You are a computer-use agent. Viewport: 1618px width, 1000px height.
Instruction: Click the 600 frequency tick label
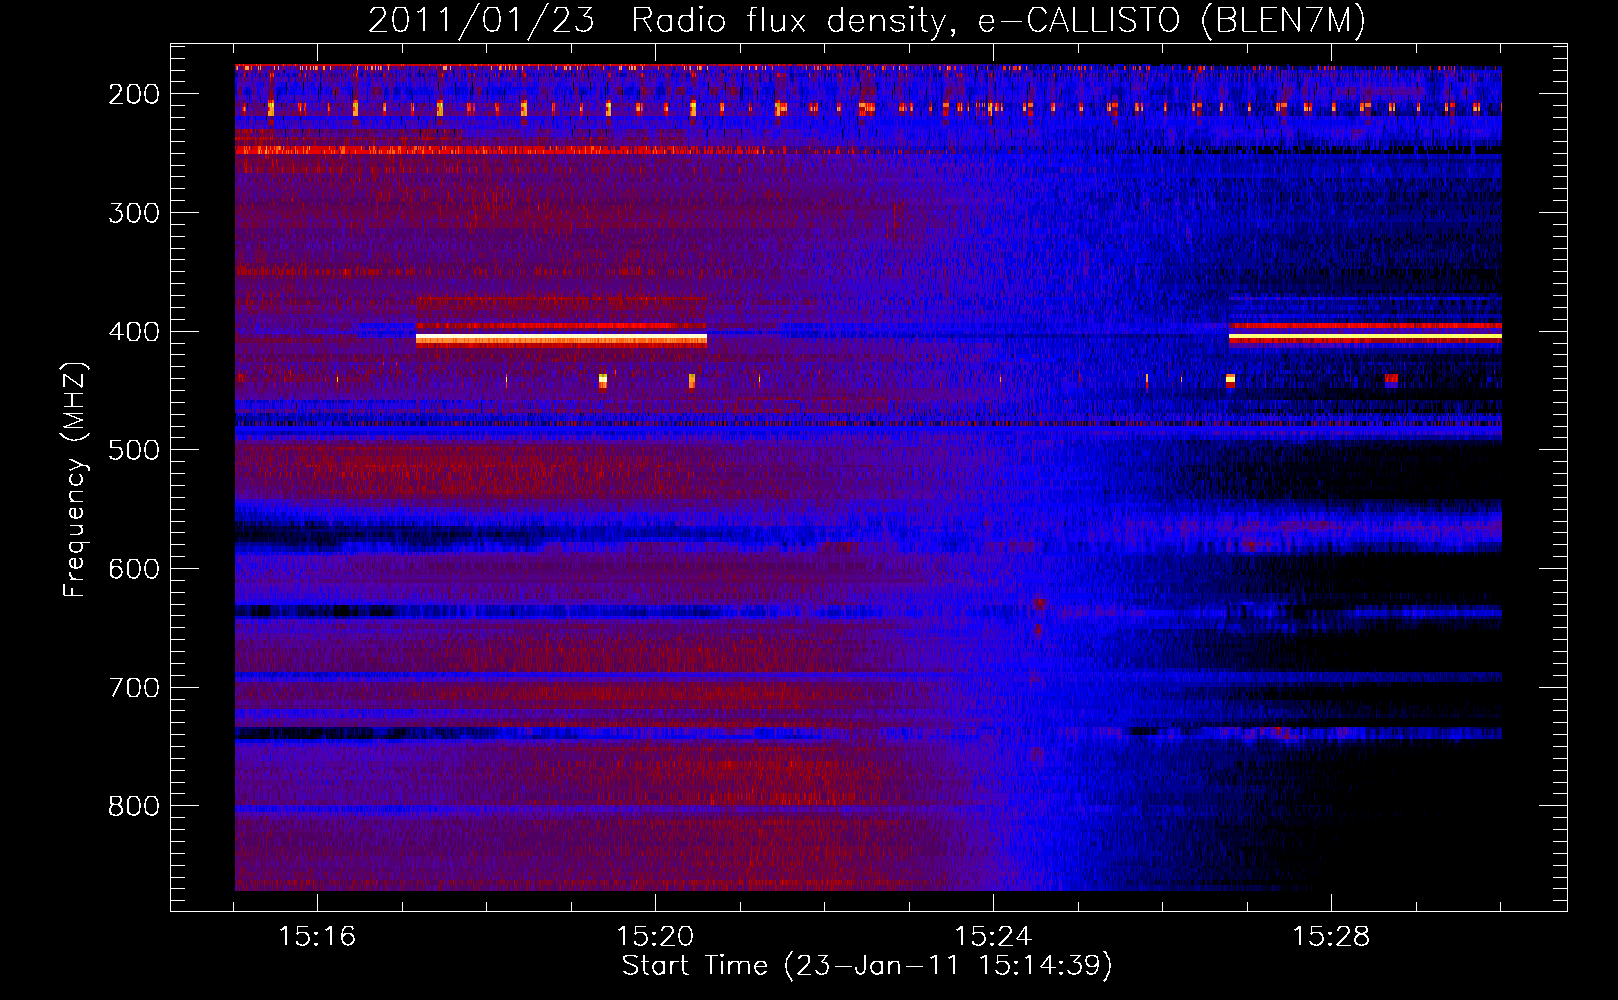pyautogui.click(x=134, y=569)
